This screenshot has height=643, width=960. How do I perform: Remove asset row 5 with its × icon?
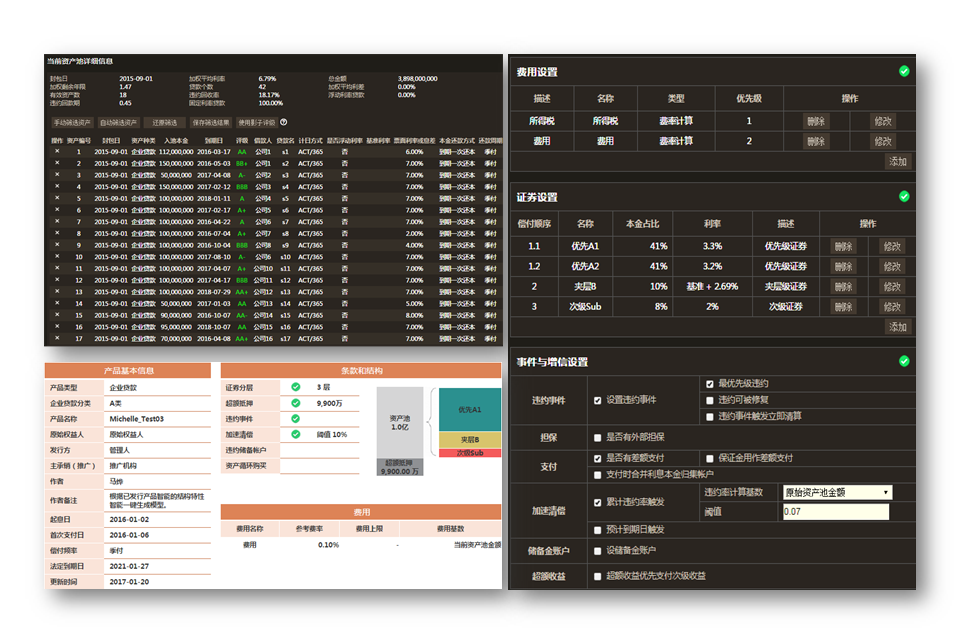57,198
